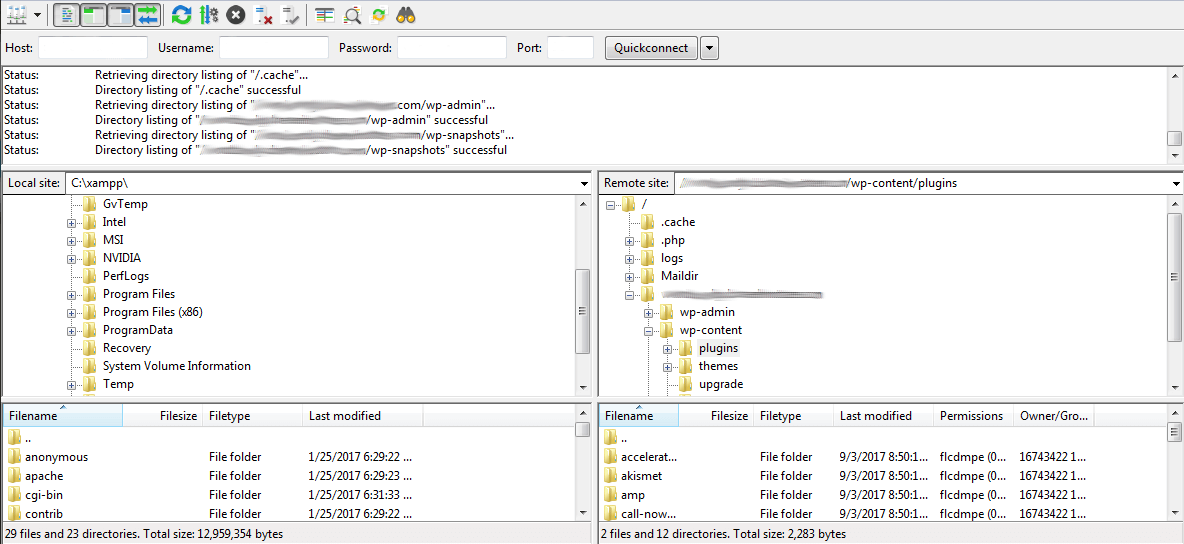
Task: Expand the wp-admin remote folder node
Action: (649, 313)
